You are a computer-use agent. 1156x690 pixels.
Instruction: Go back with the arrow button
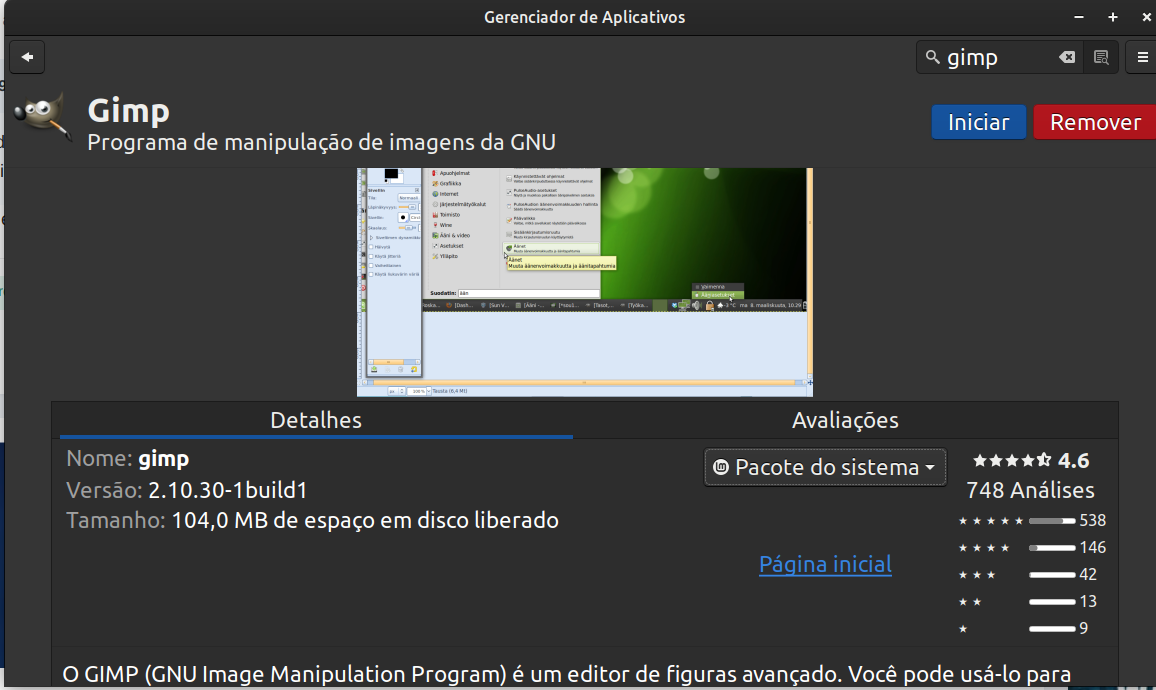[27, 57]
